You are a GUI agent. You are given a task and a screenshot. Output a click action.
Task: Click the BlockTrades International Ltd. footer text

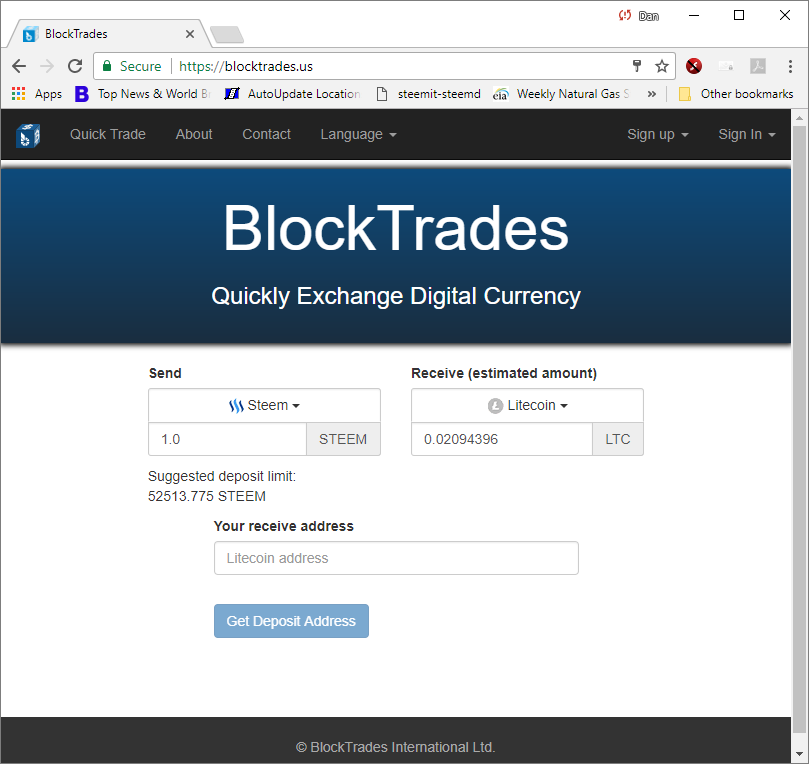coord(396,747)
